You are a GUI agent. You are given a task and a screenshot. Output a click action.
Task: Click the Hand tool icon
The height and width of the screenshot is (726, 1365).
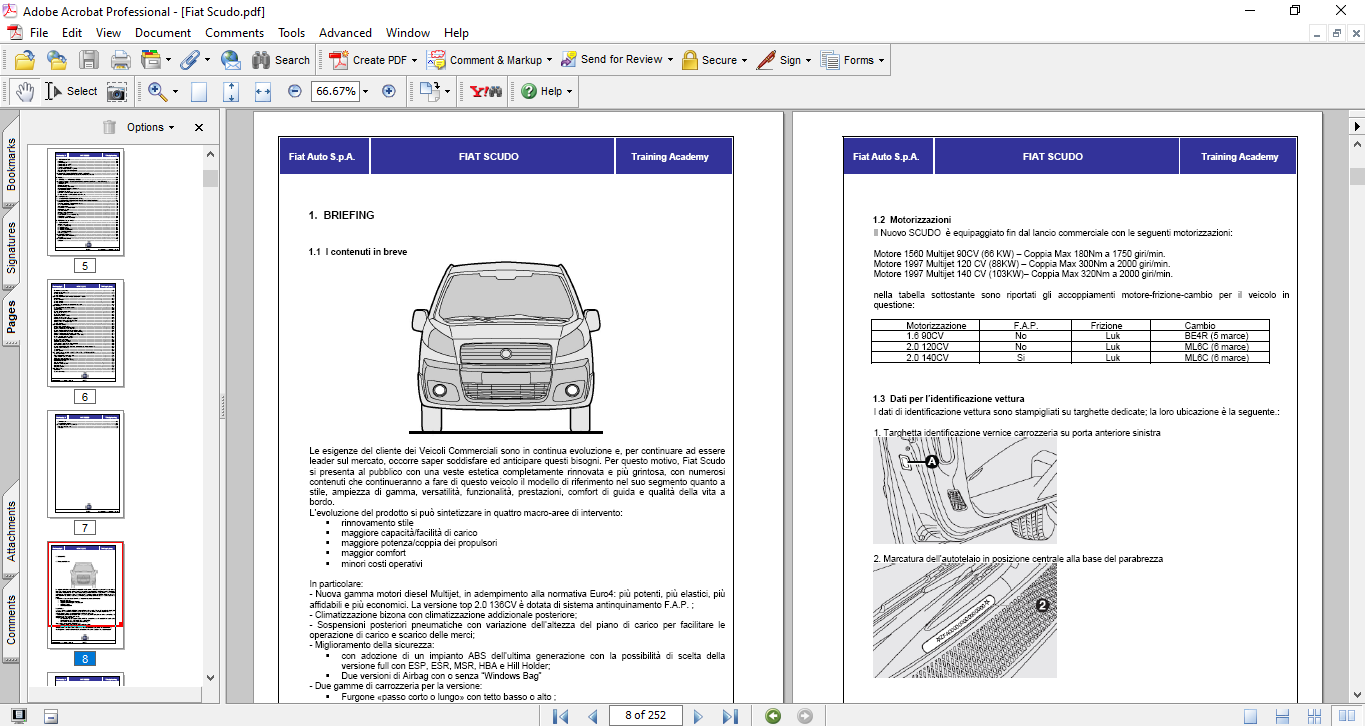pyautogui.click(x=24, y=91)
